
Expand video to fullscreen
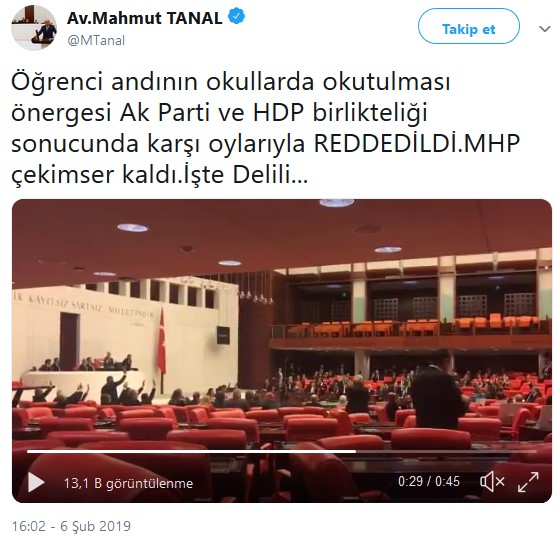tap(528, 482)
